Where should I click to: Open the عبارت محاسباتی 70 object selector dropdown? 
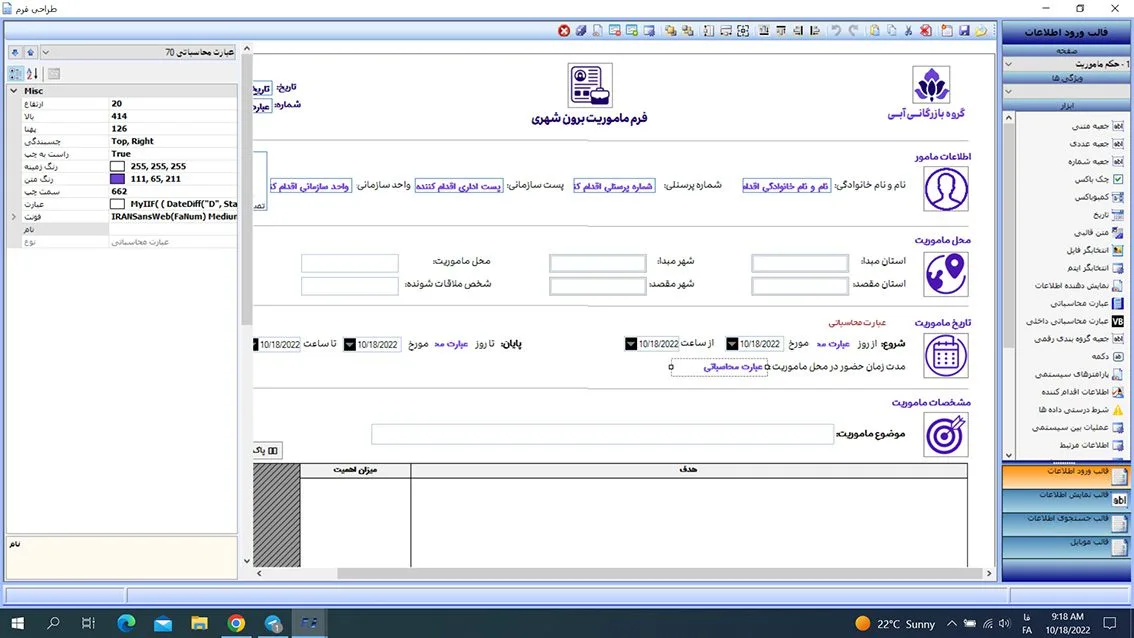pyautogui.click(x=48, y=52)
